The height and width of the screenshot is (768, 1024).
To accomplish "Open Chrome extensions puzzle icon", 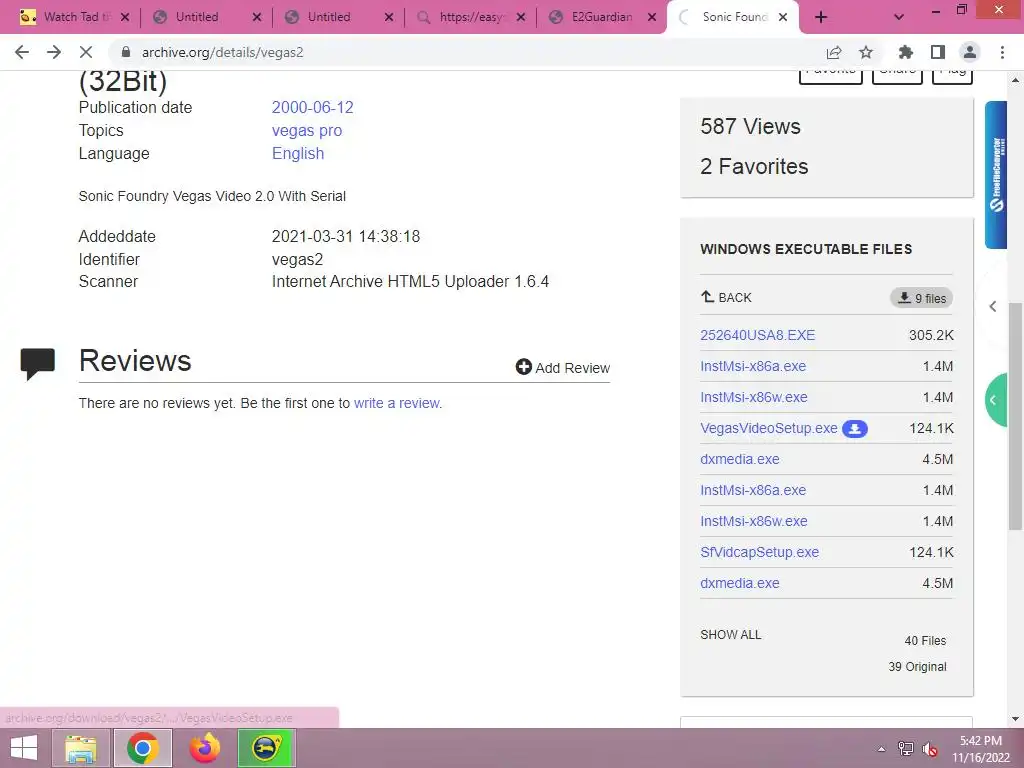I will tap(906, 52).
